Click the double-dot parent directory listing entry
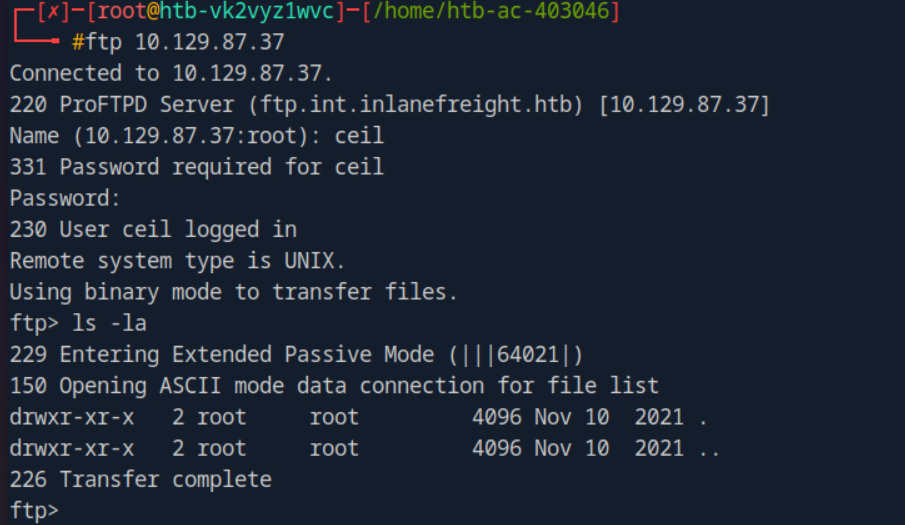 709,448
